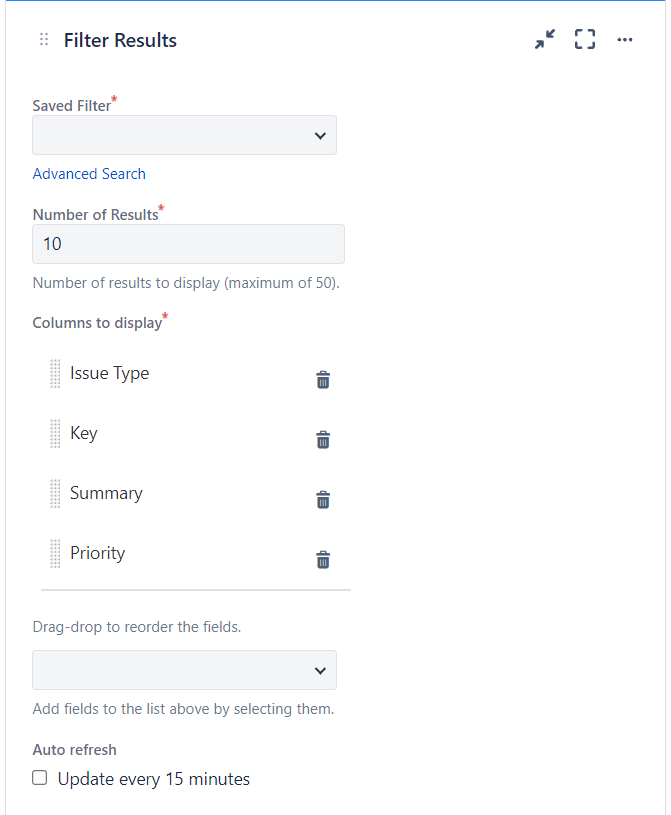The width and height of the screenshot is (671, 815).
Task: Delete the Summary column
Action: click(323, 500)
